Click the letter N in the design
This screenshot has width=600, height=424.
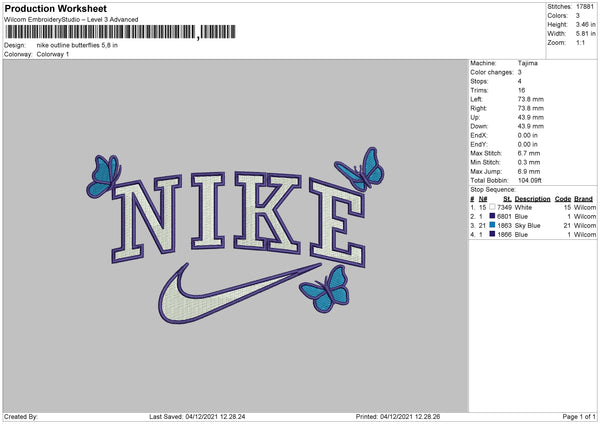click(x=146, y=218)
